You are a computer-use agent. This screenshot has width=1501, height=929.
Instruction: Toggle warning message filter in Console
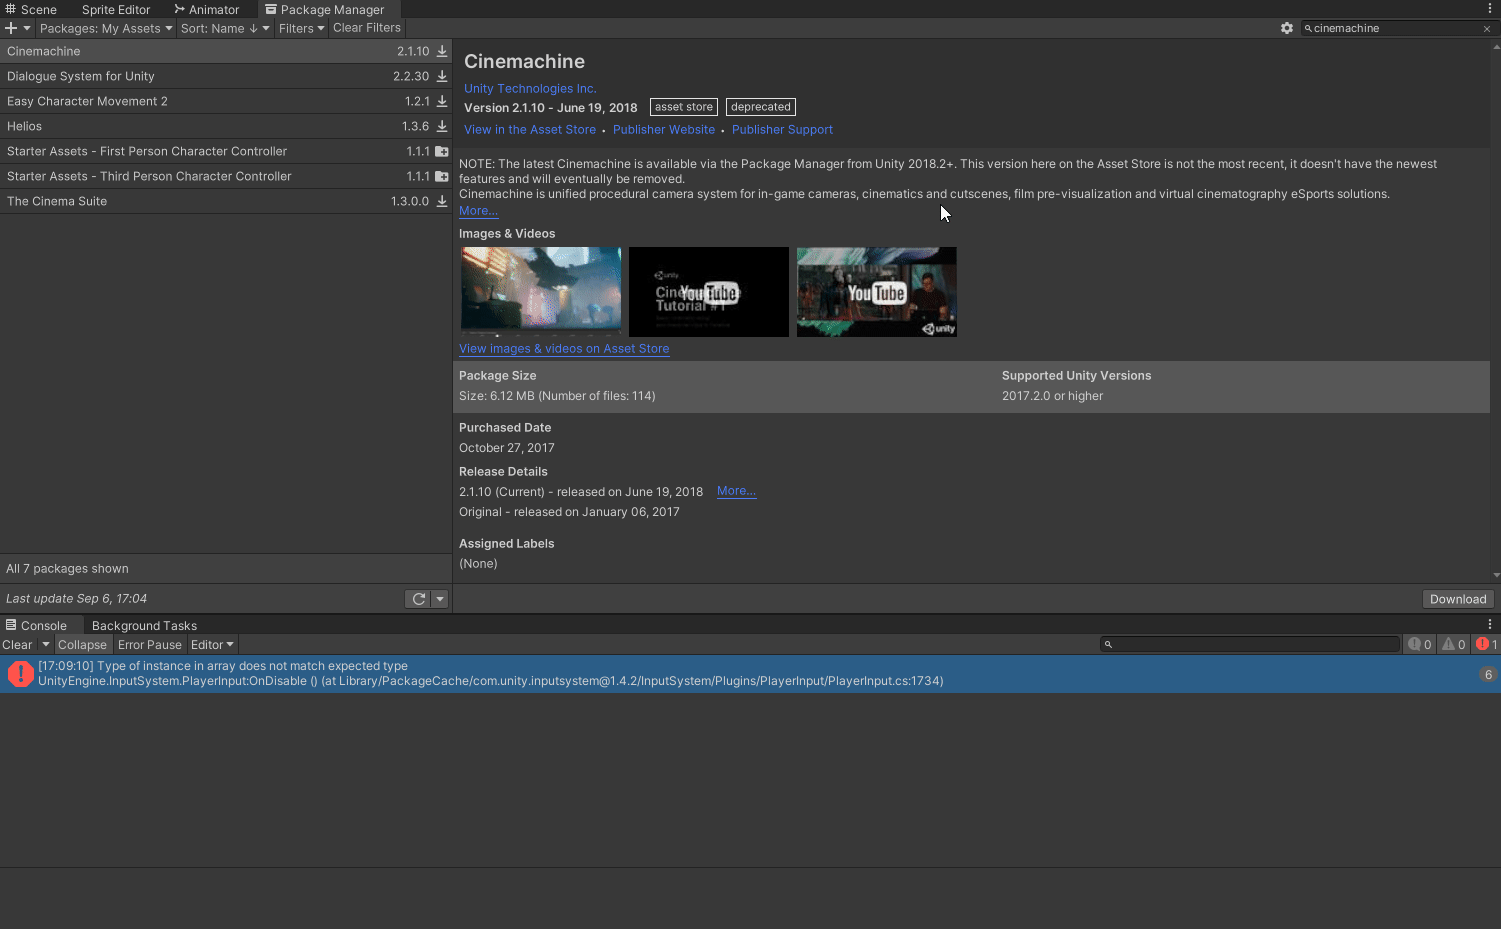point(1453,644)
